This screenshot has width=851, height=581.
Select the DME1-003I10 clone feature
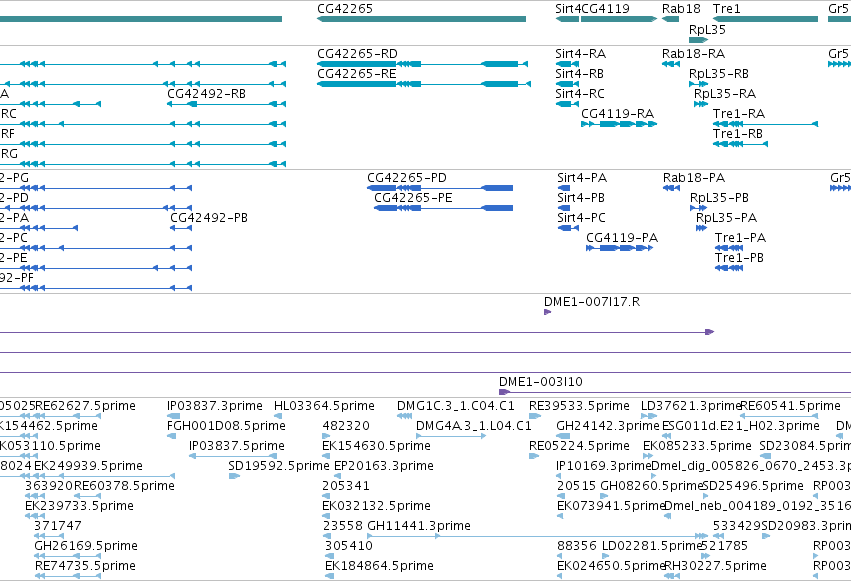click(x=541, y=382)
